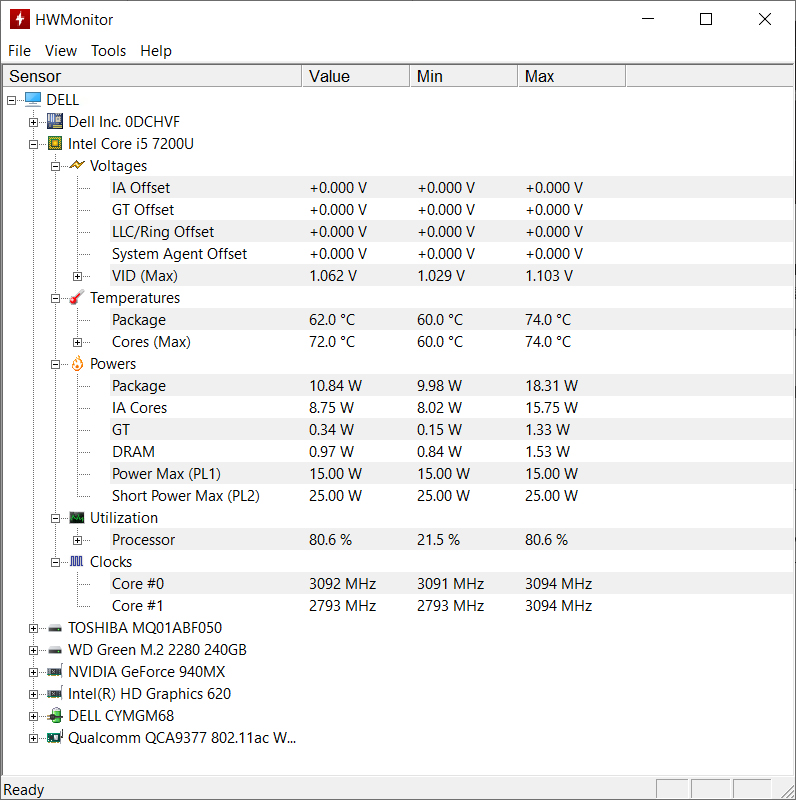Collapse the Clocks group

coord(55,562)
